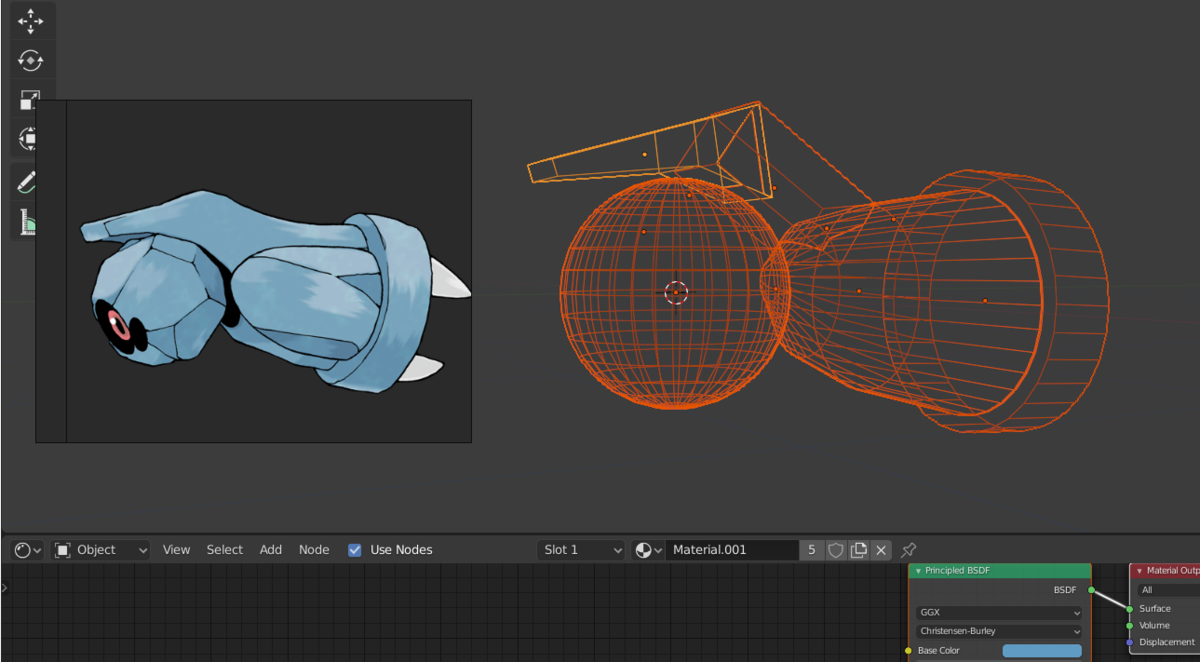Image resolution: width=1200 pixels, height=662 pixels.
Task: Click the new material duplicate icon
Action: pyautogui.click(x=859, y=550)
